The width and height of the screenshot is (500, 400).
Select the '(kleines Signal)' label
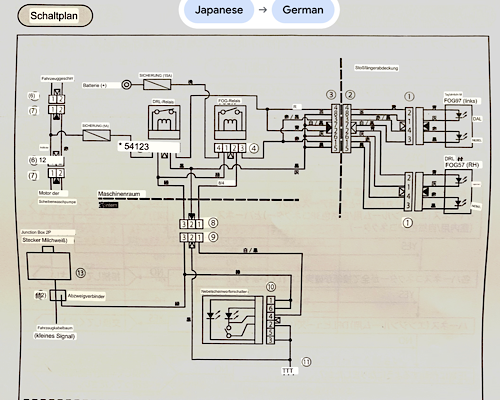[55, 336]
